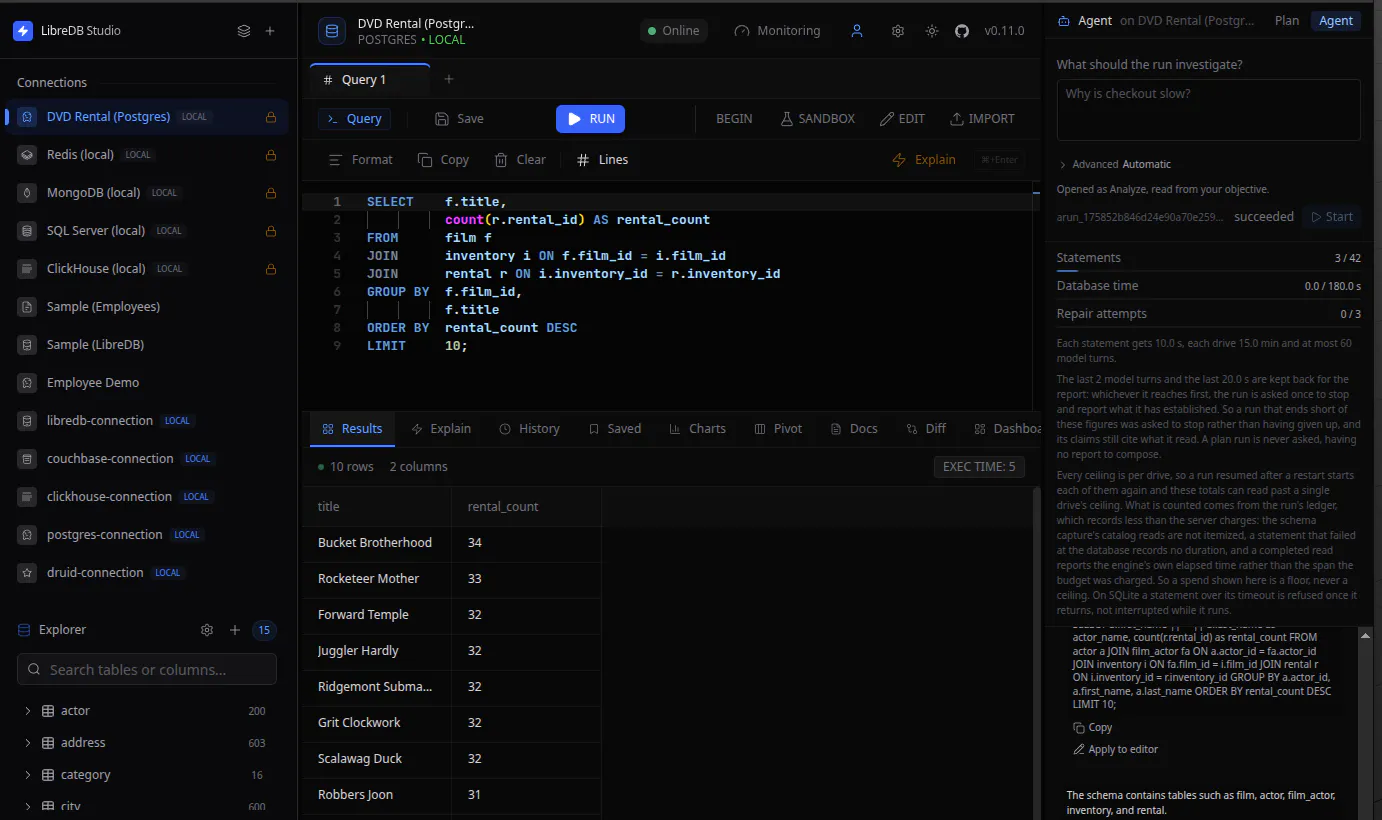Switch to the lower Explain tab
This screenshot has height=820, width=1382.
(x=441, y=429)
